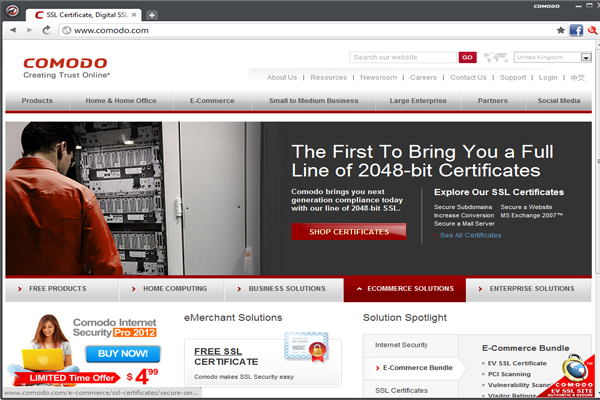
Task: Open the Products menu
Action: tap(37, 101)
